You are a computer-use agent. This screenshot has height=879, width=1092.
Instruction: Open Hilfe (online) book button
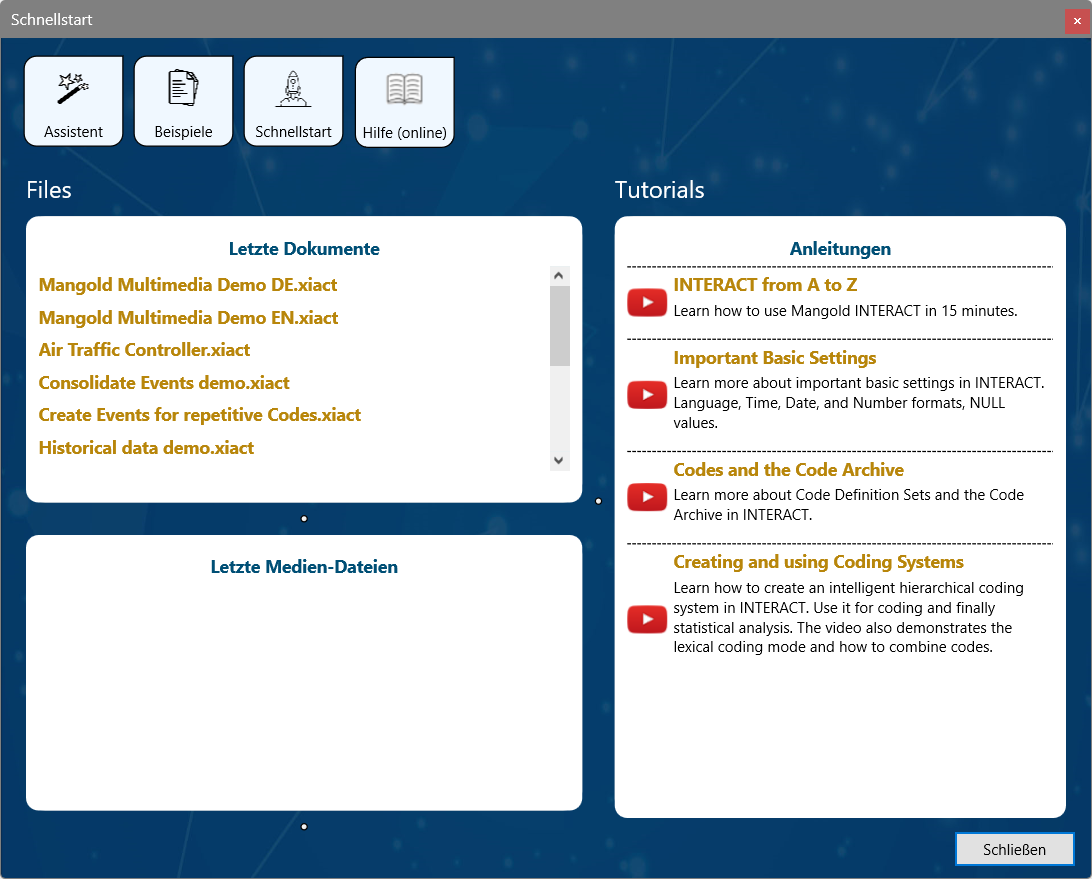pos(405,102)
